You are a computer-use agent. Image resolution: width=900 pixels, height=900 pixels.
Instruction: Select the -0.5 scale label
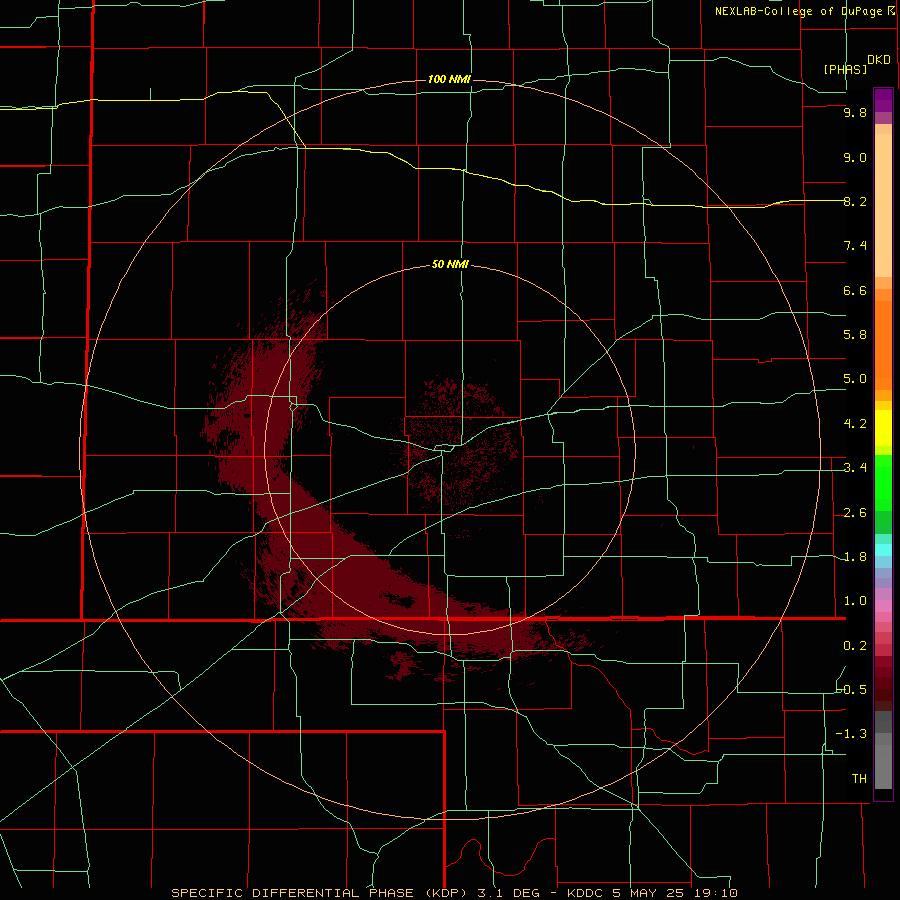coord(852,690)
